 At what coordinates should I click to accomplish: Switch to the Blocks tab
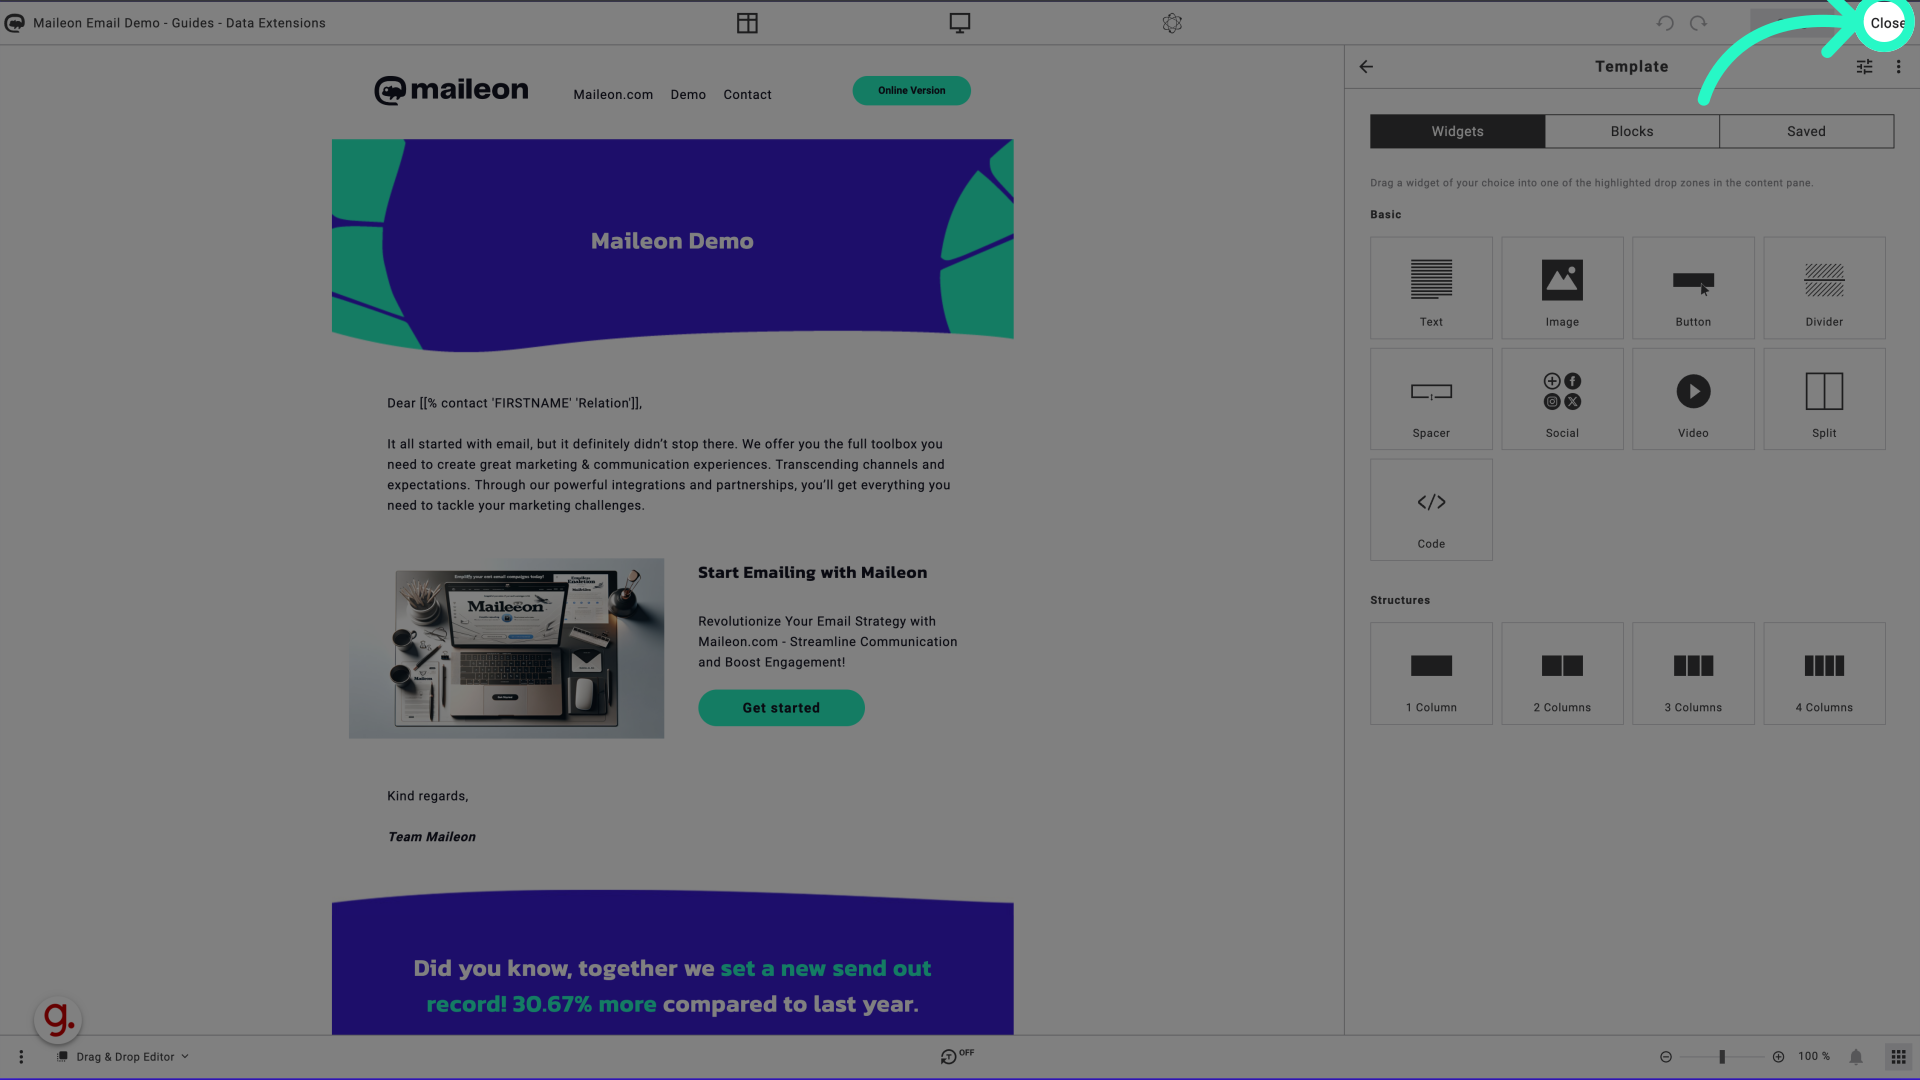point(1631,131)
